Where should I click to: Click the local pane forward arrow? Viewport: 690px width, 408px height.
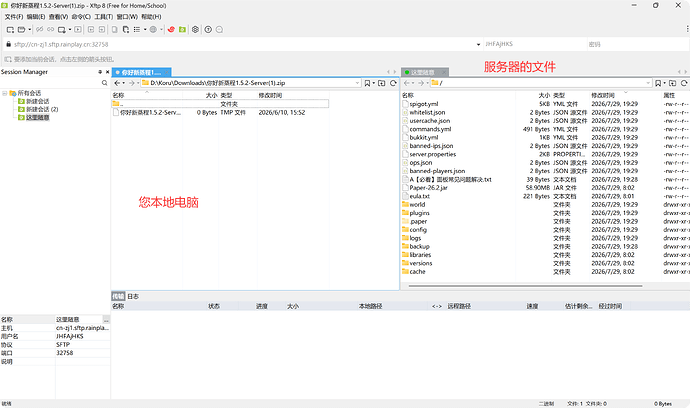click(x=131, y=83)
